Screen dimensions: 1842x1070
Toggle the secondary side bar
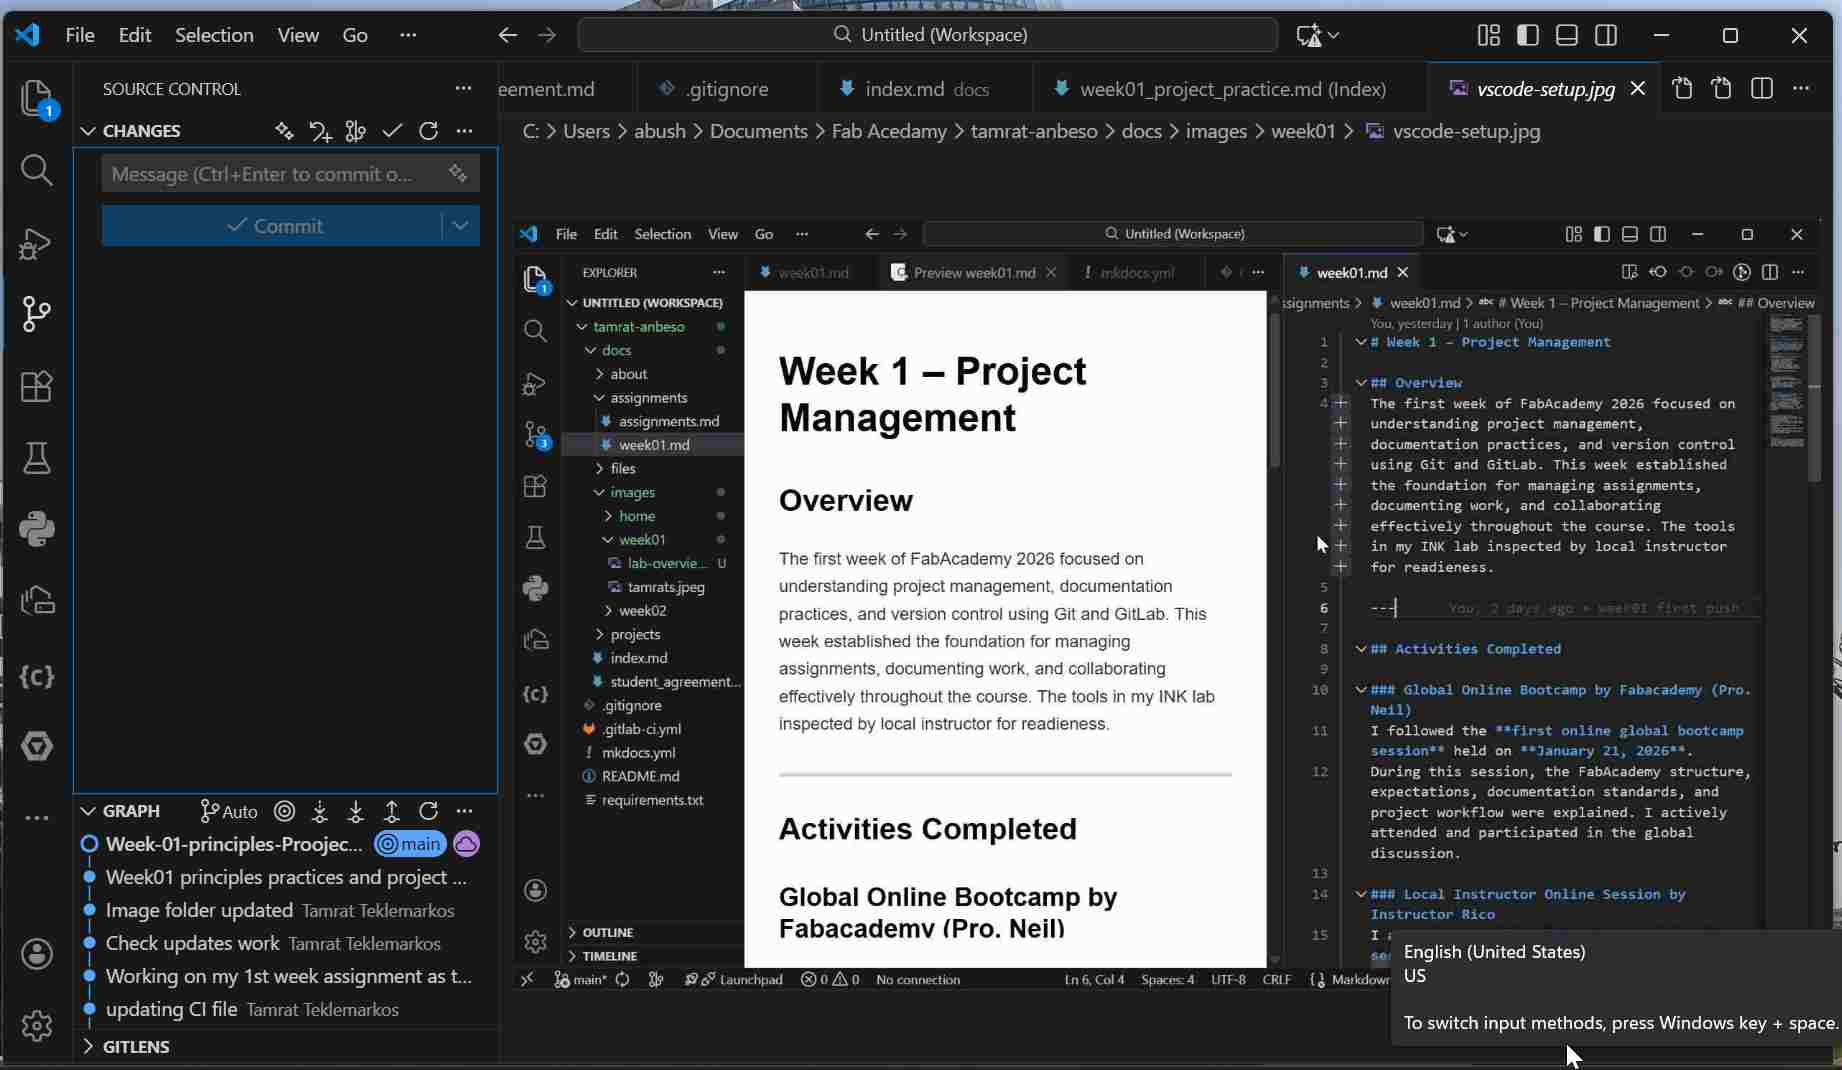[x=1605, y=35]
